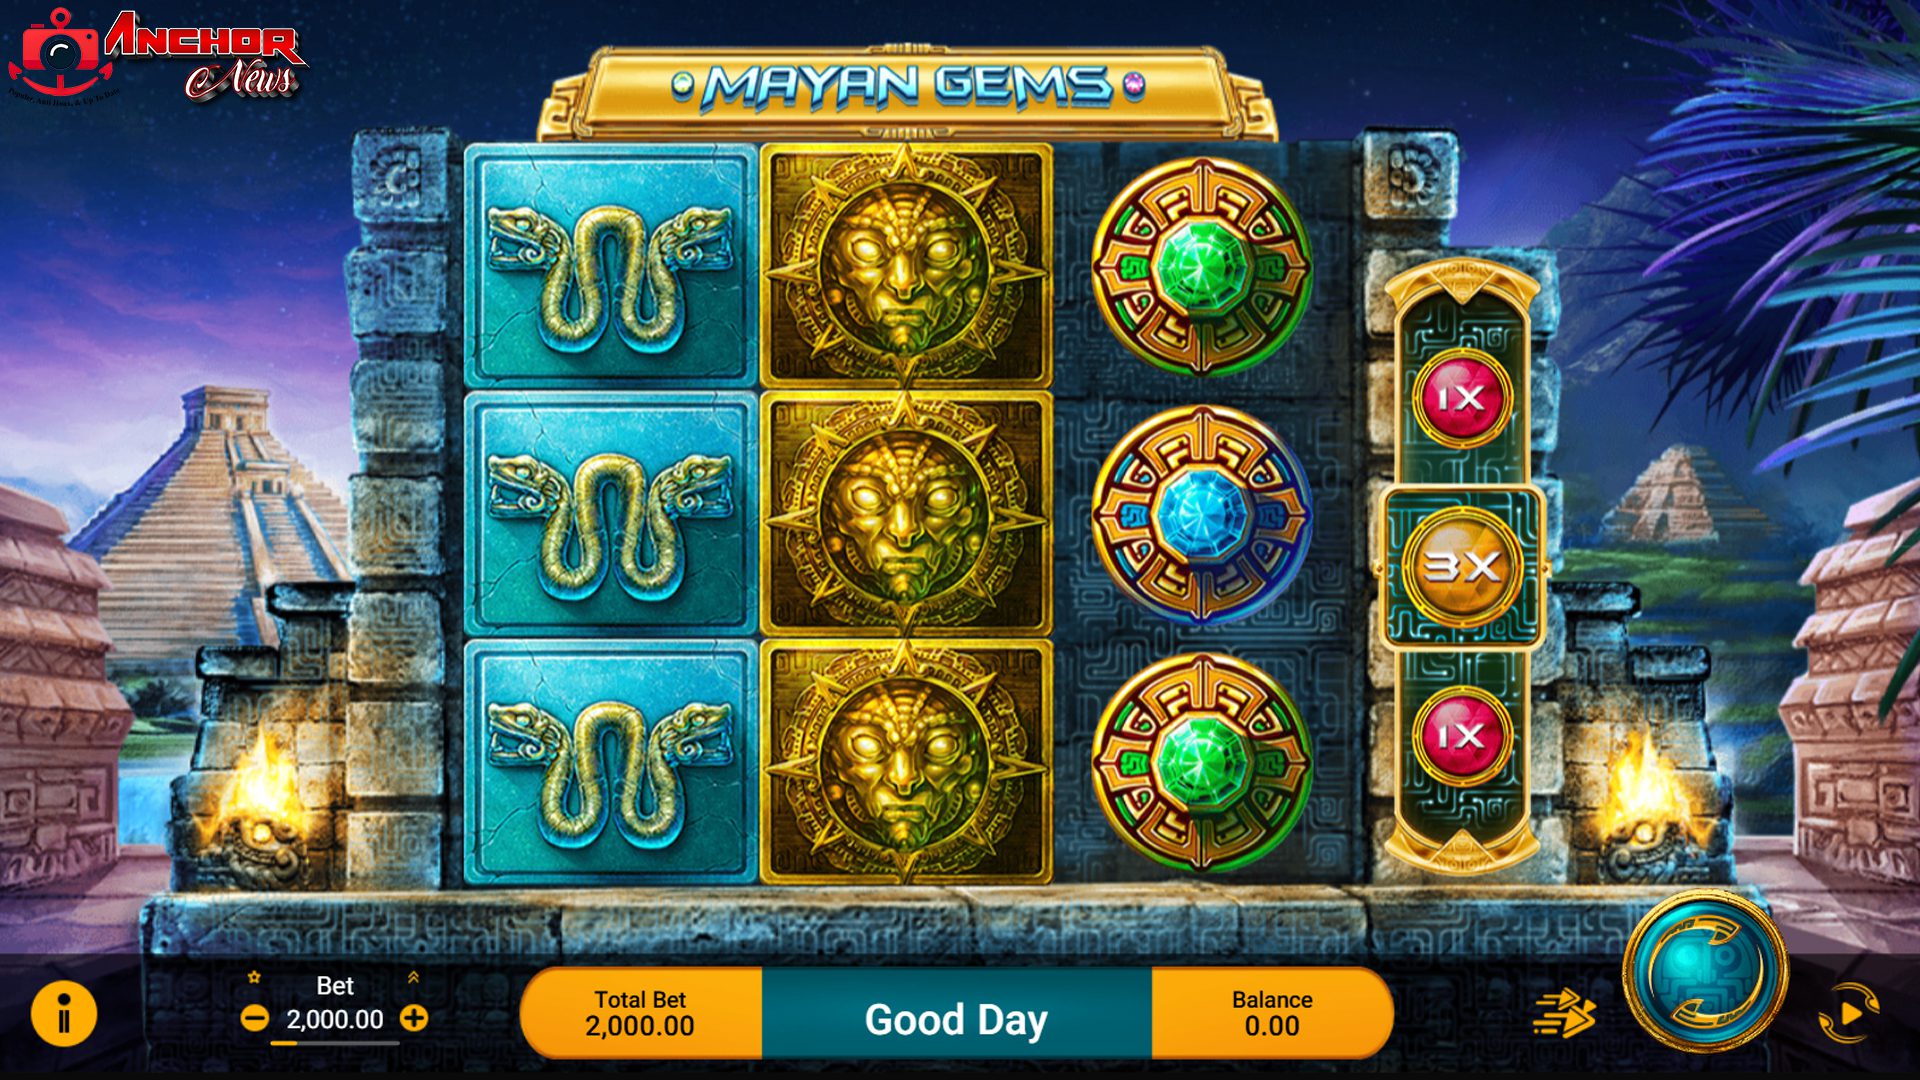Select the 3x multiplier orb

click(1461, 567)
